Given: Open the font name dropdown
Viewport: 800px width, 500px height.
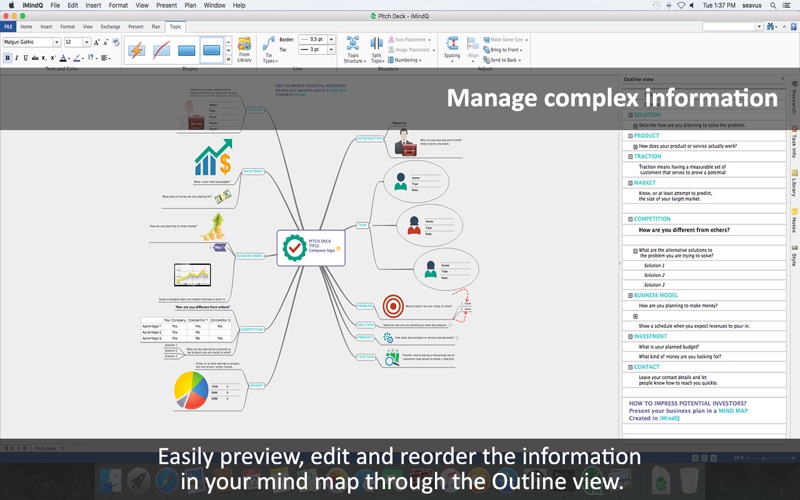Looking at the screenshot, I should coord(57,42).
